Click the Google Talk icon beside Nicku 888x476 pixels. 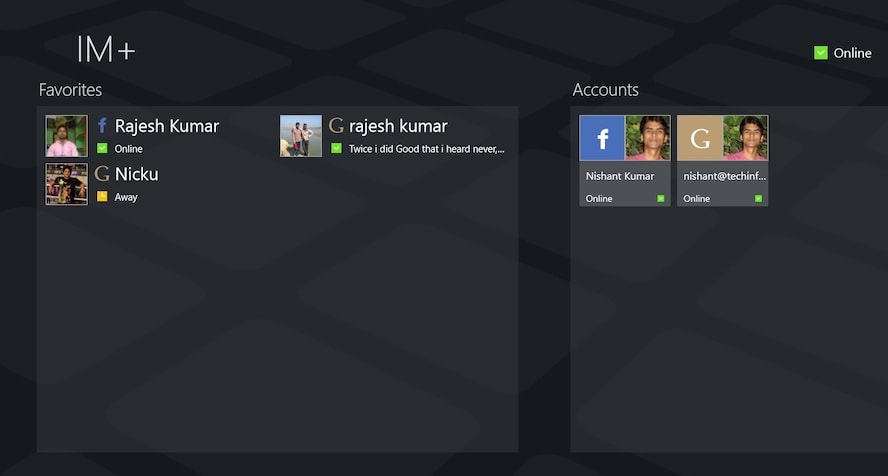(102, 173)
